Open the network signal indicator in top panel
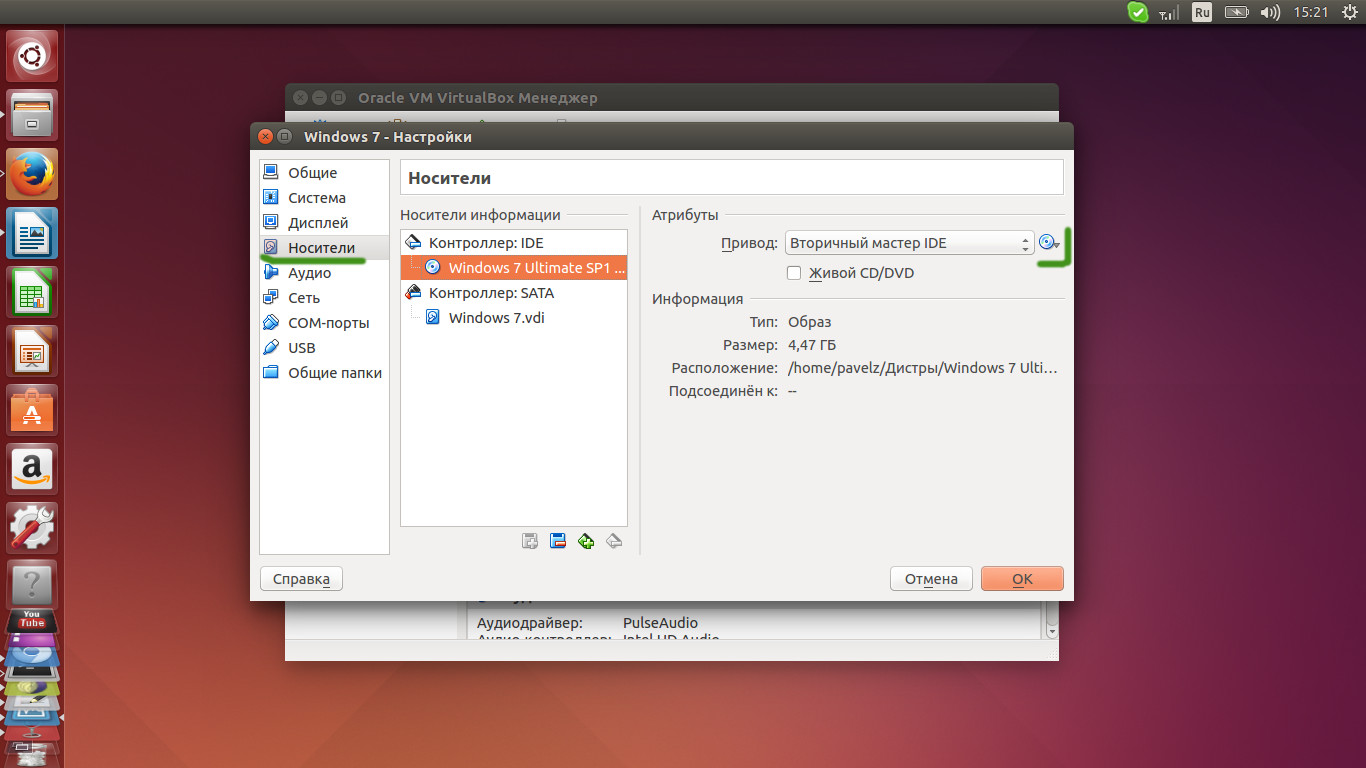1366x768 pixels. tap(1167, 13)
